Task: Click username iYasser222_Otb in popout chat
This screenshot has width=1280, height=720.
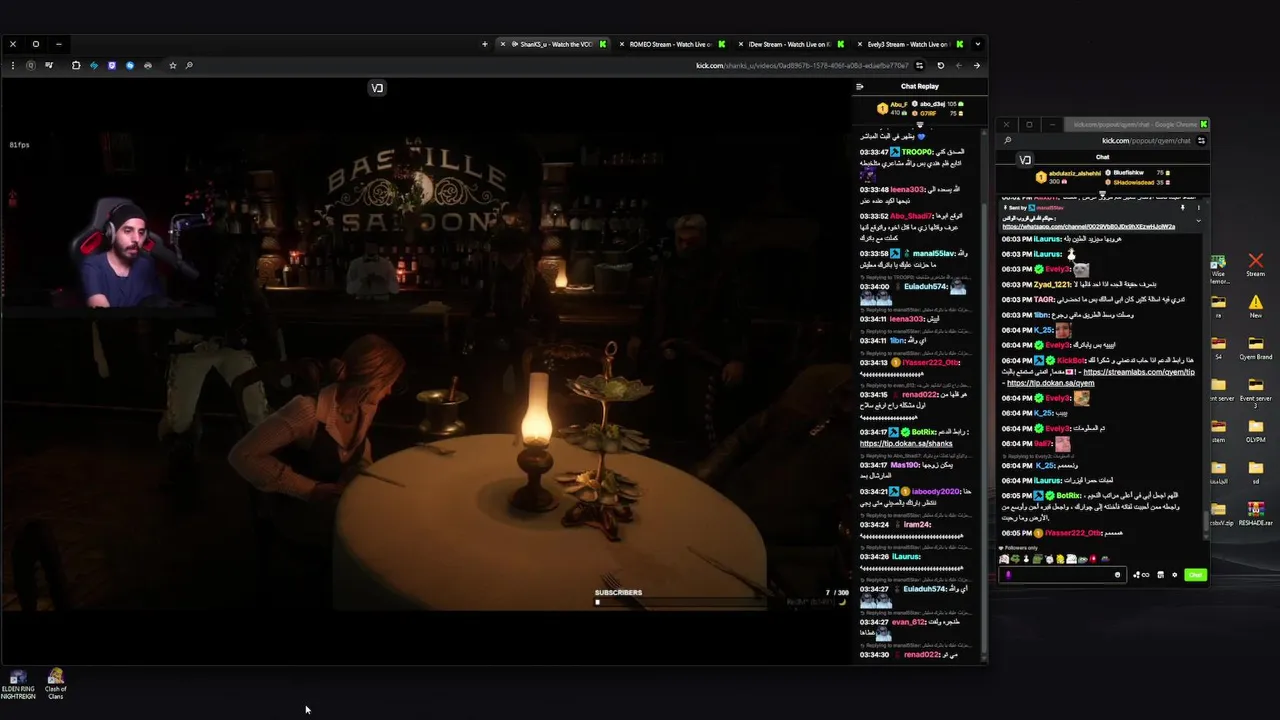Action: point(1072,533)
